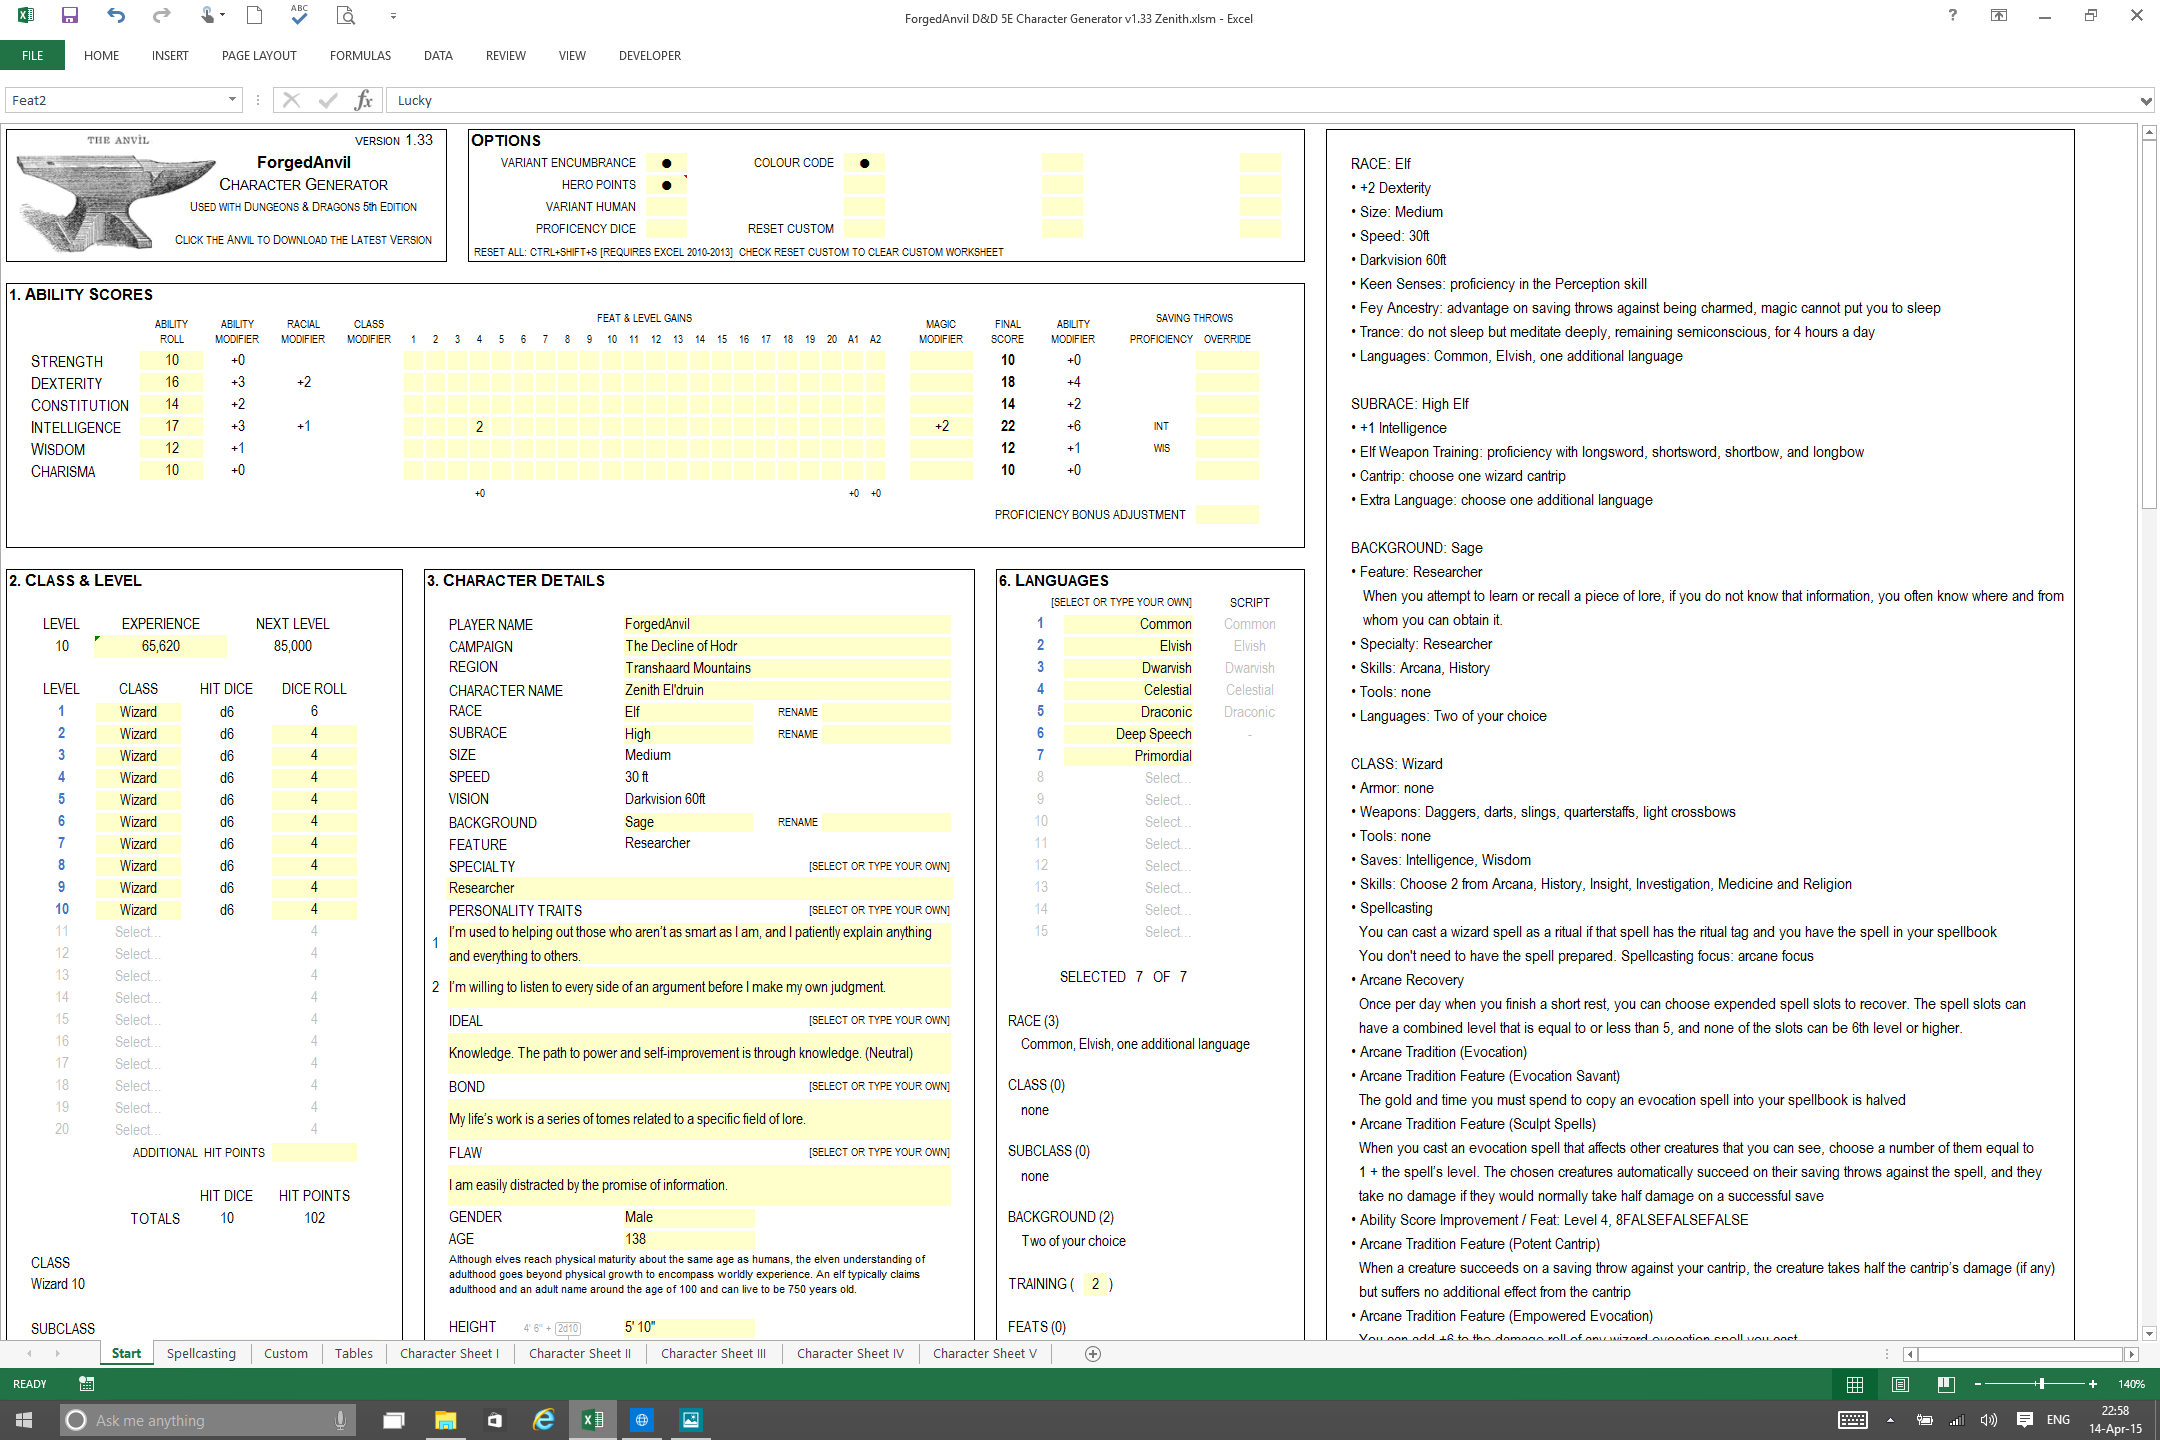Confirm formula bar entry checkmark

click(327, 100)
